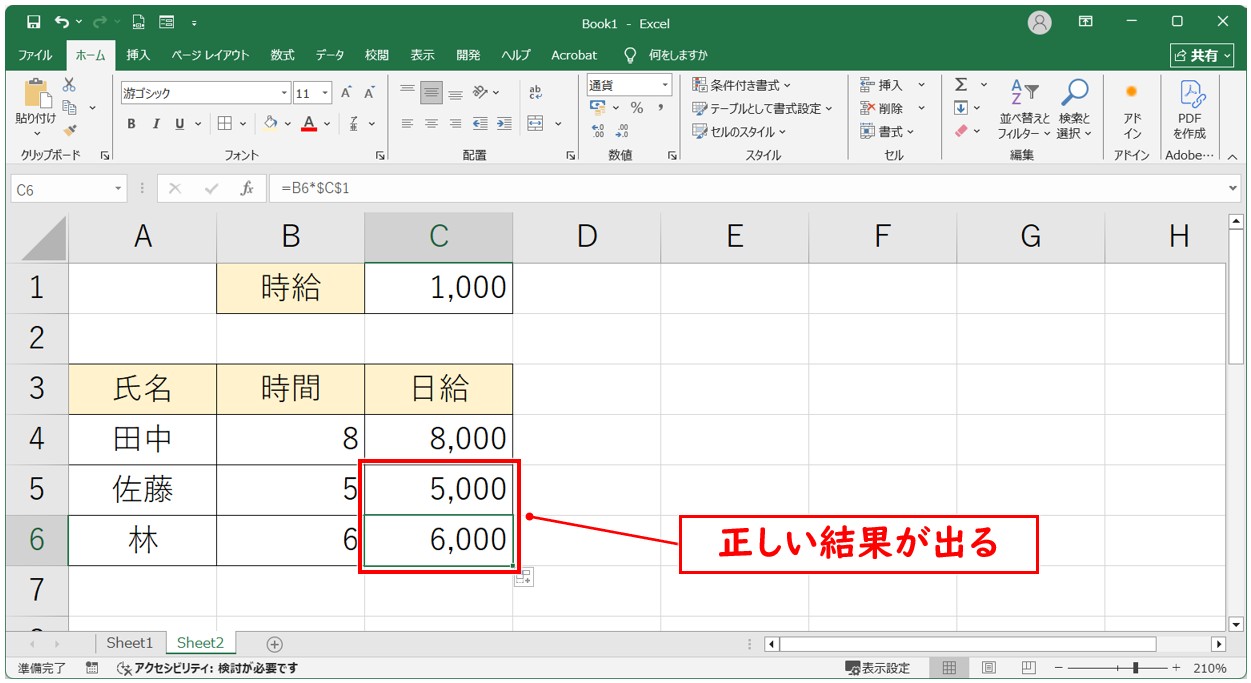Switch to the 挿入 tab
This screenshot has height=683, width=1251.
coord(138,55)
